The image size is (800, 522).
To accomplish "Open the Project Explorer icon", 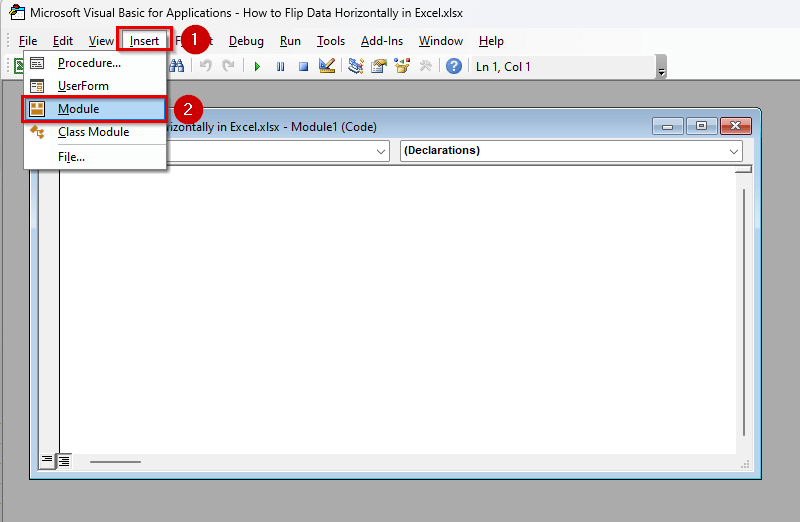I will [355, 66].
